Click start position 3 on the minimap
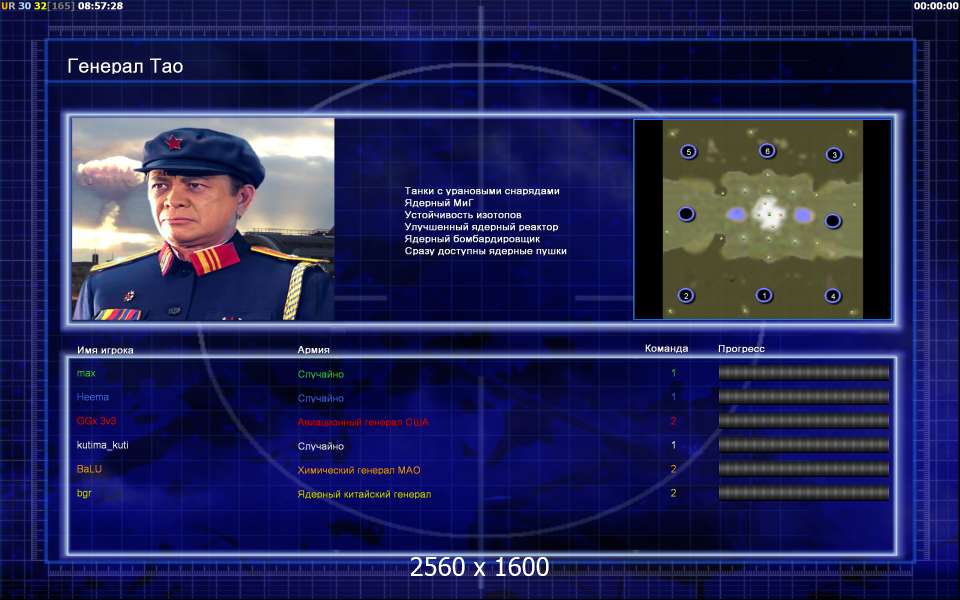 click(x=834, y=154)
